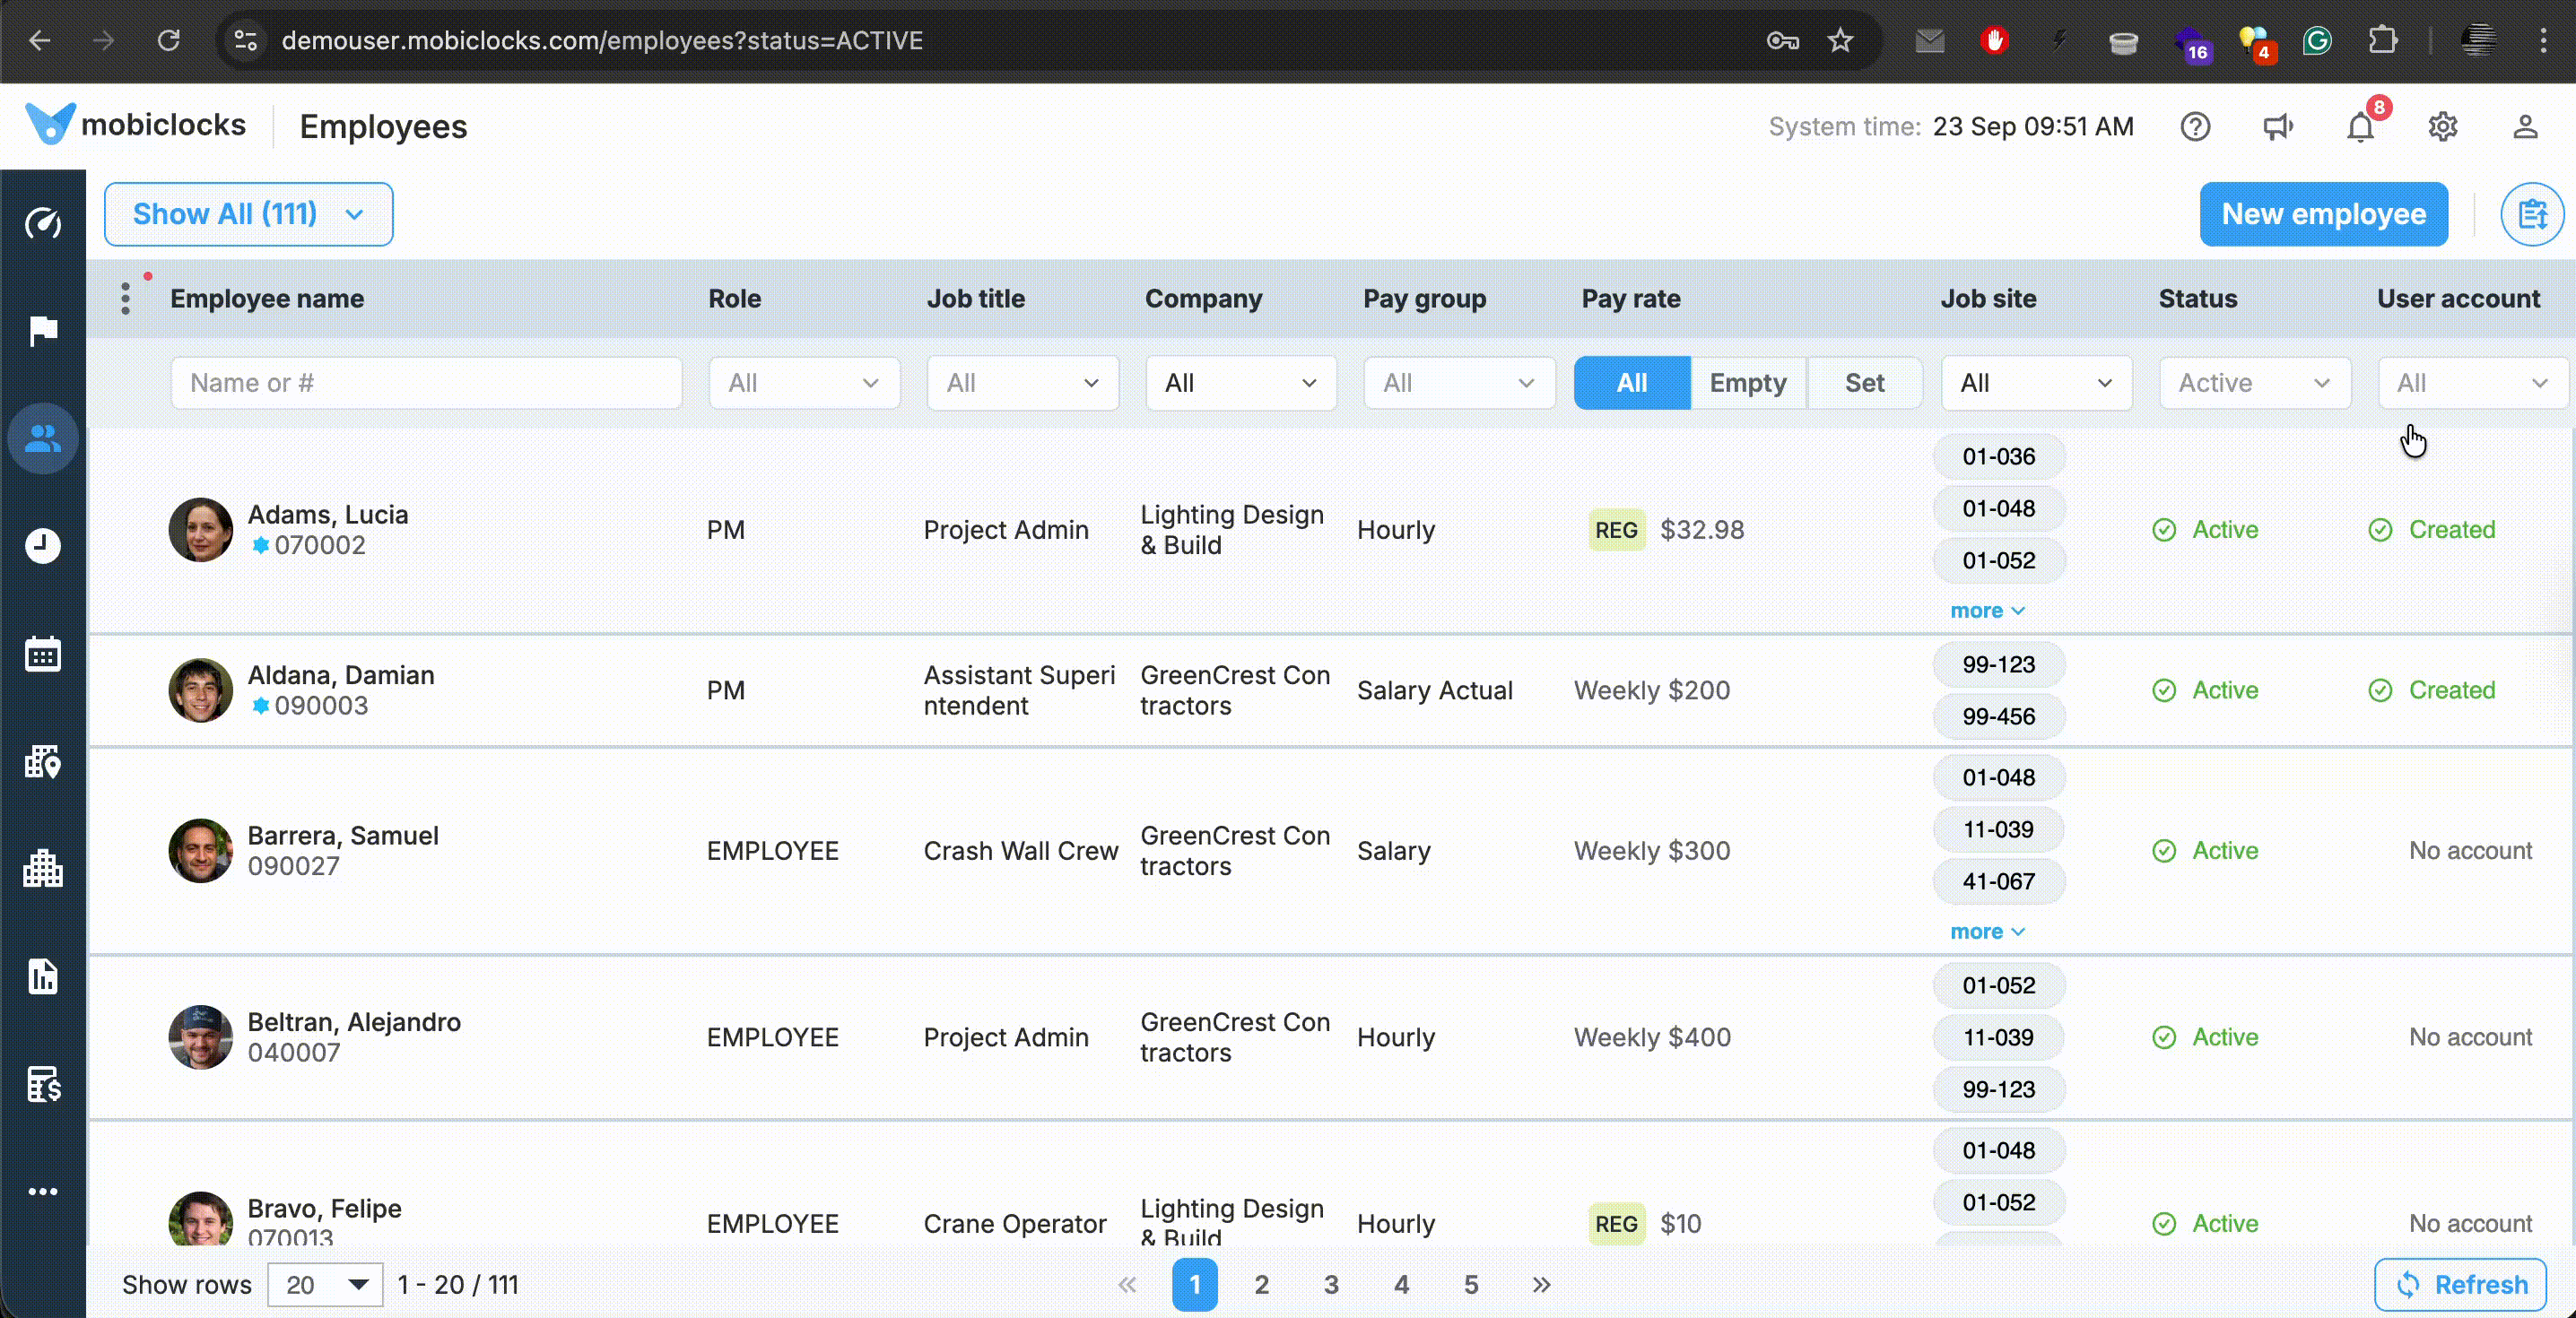Click the Name or # search field

pos(426,383)
